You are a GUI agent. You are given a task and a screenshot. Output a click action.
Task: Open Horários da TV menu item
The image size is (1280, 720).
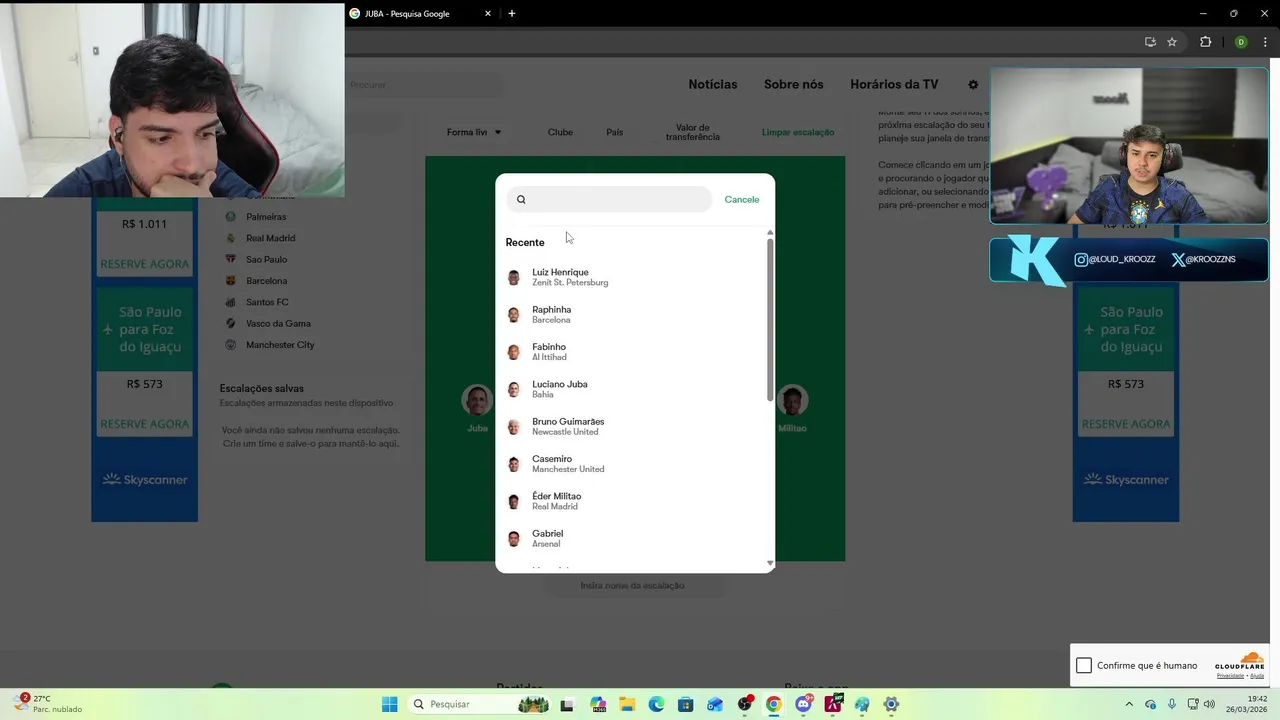pos(894,85)
